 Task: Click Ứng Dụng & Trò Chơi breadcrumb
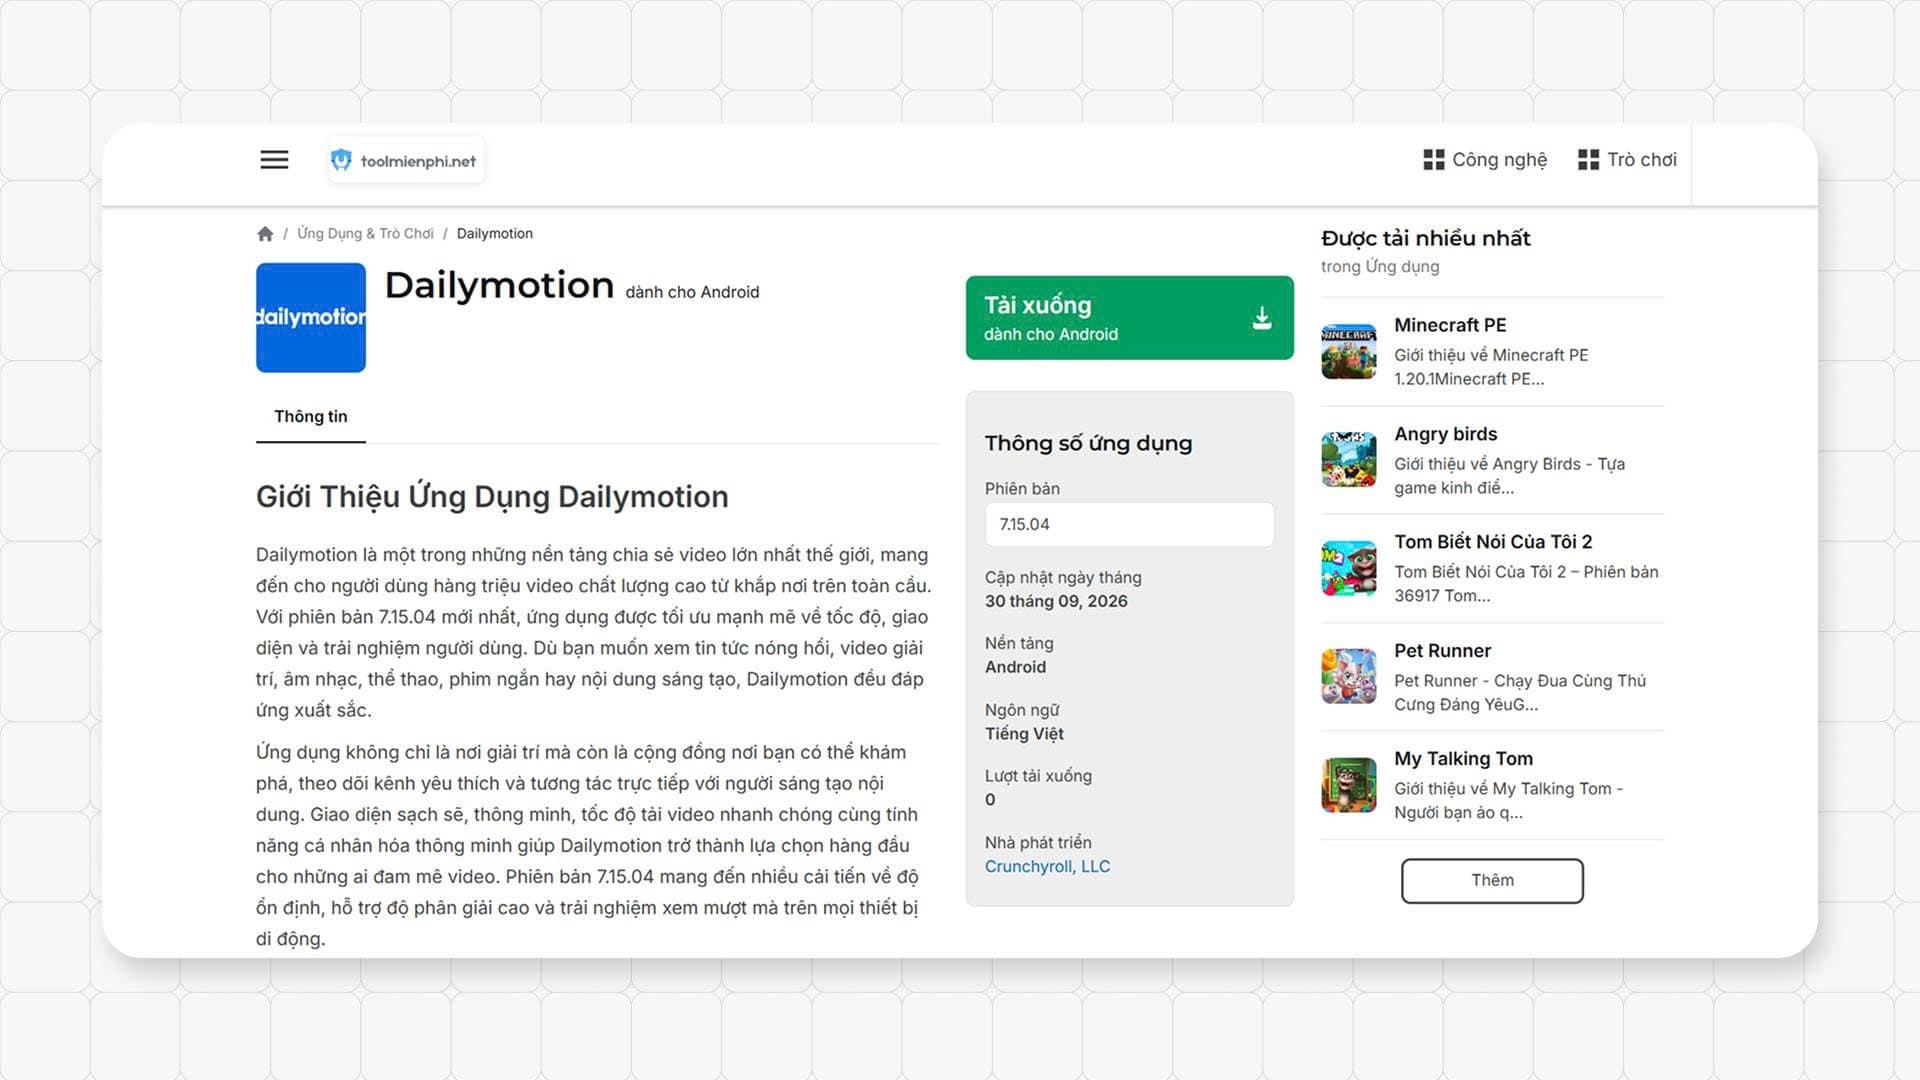pos(365,234)
